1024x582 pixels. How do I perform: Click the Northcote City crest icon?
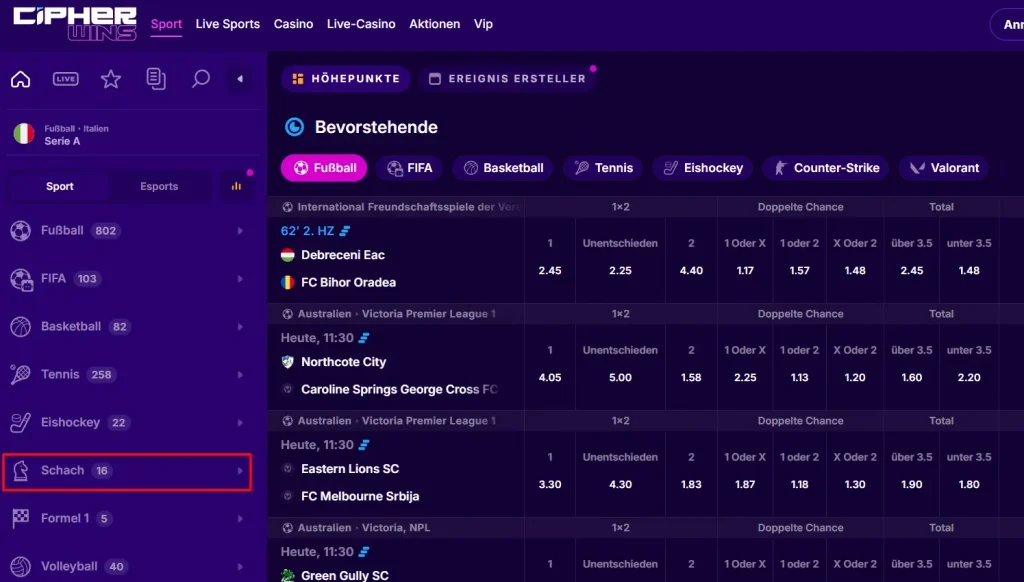tap(287, 362)
